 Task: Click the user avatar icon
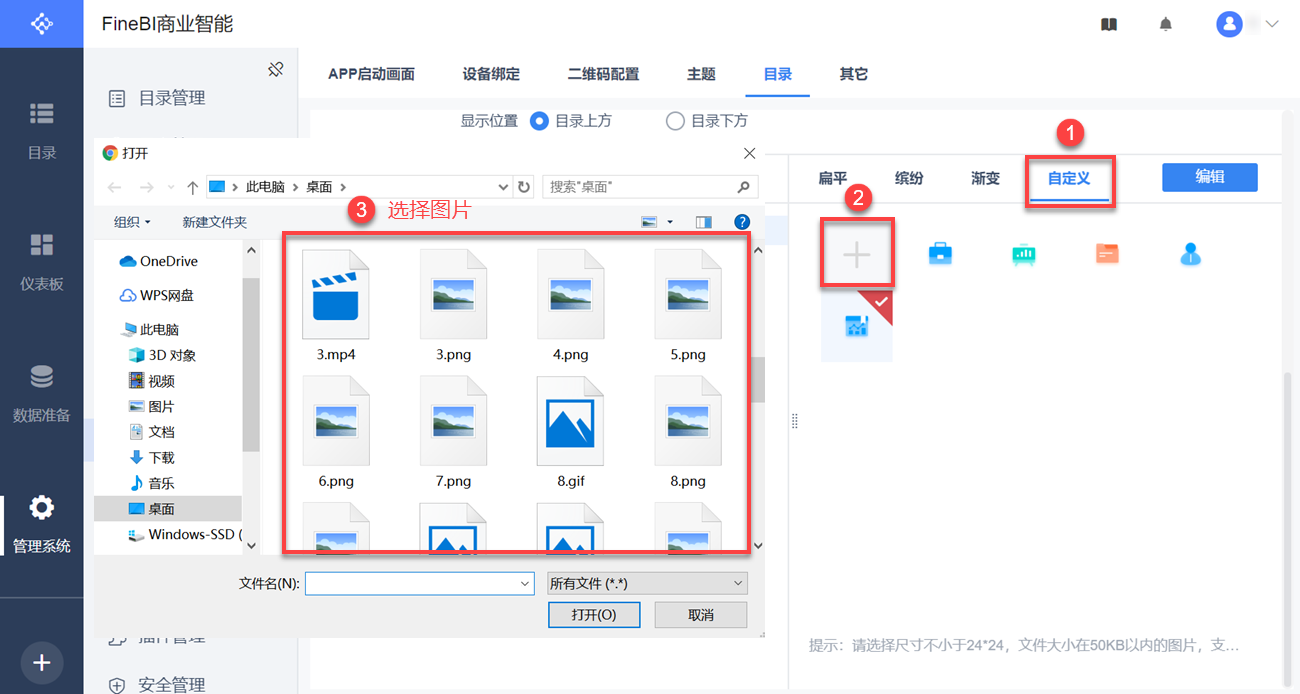(x=1229, y=24)
